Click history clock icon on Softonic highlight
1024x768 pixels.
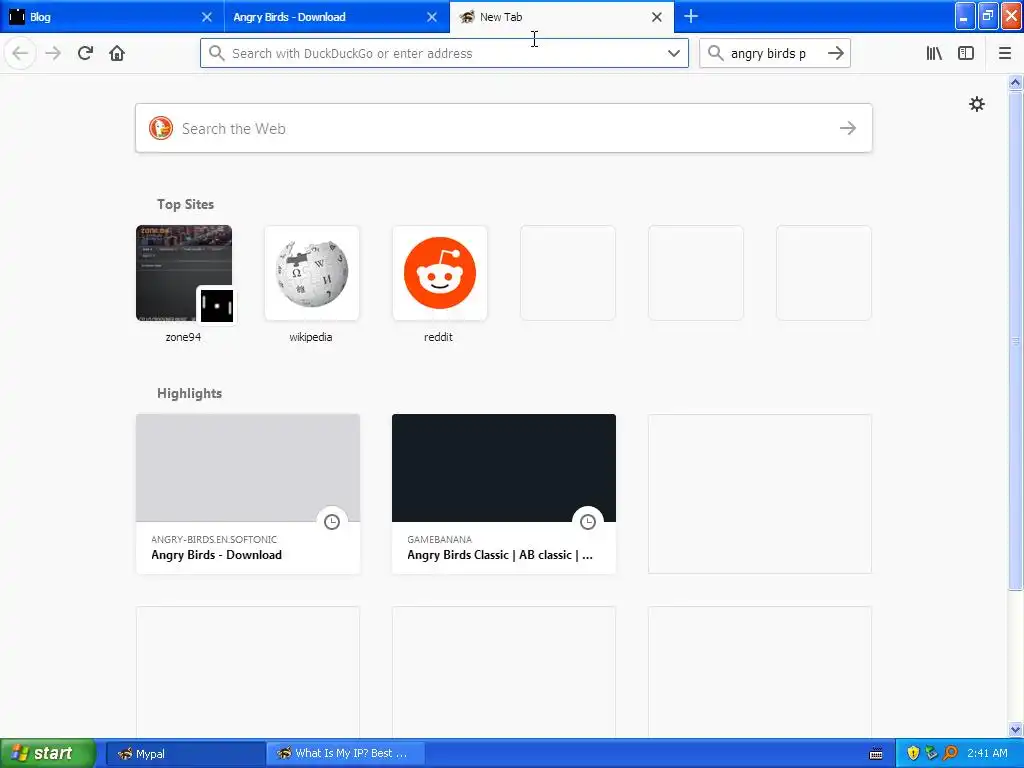[x=332, y=521]
